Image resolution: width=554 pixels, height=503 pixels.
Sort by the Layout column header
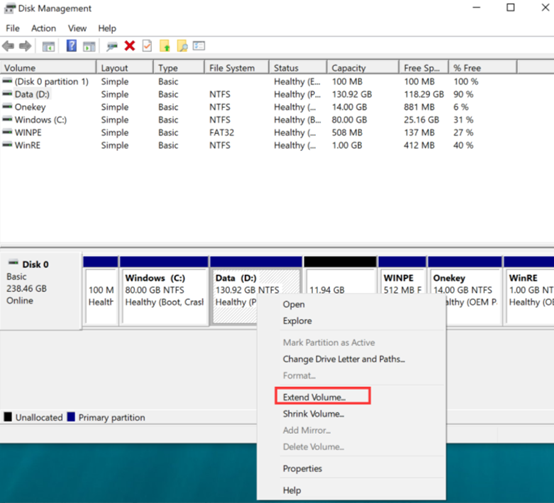pos(125,67)
